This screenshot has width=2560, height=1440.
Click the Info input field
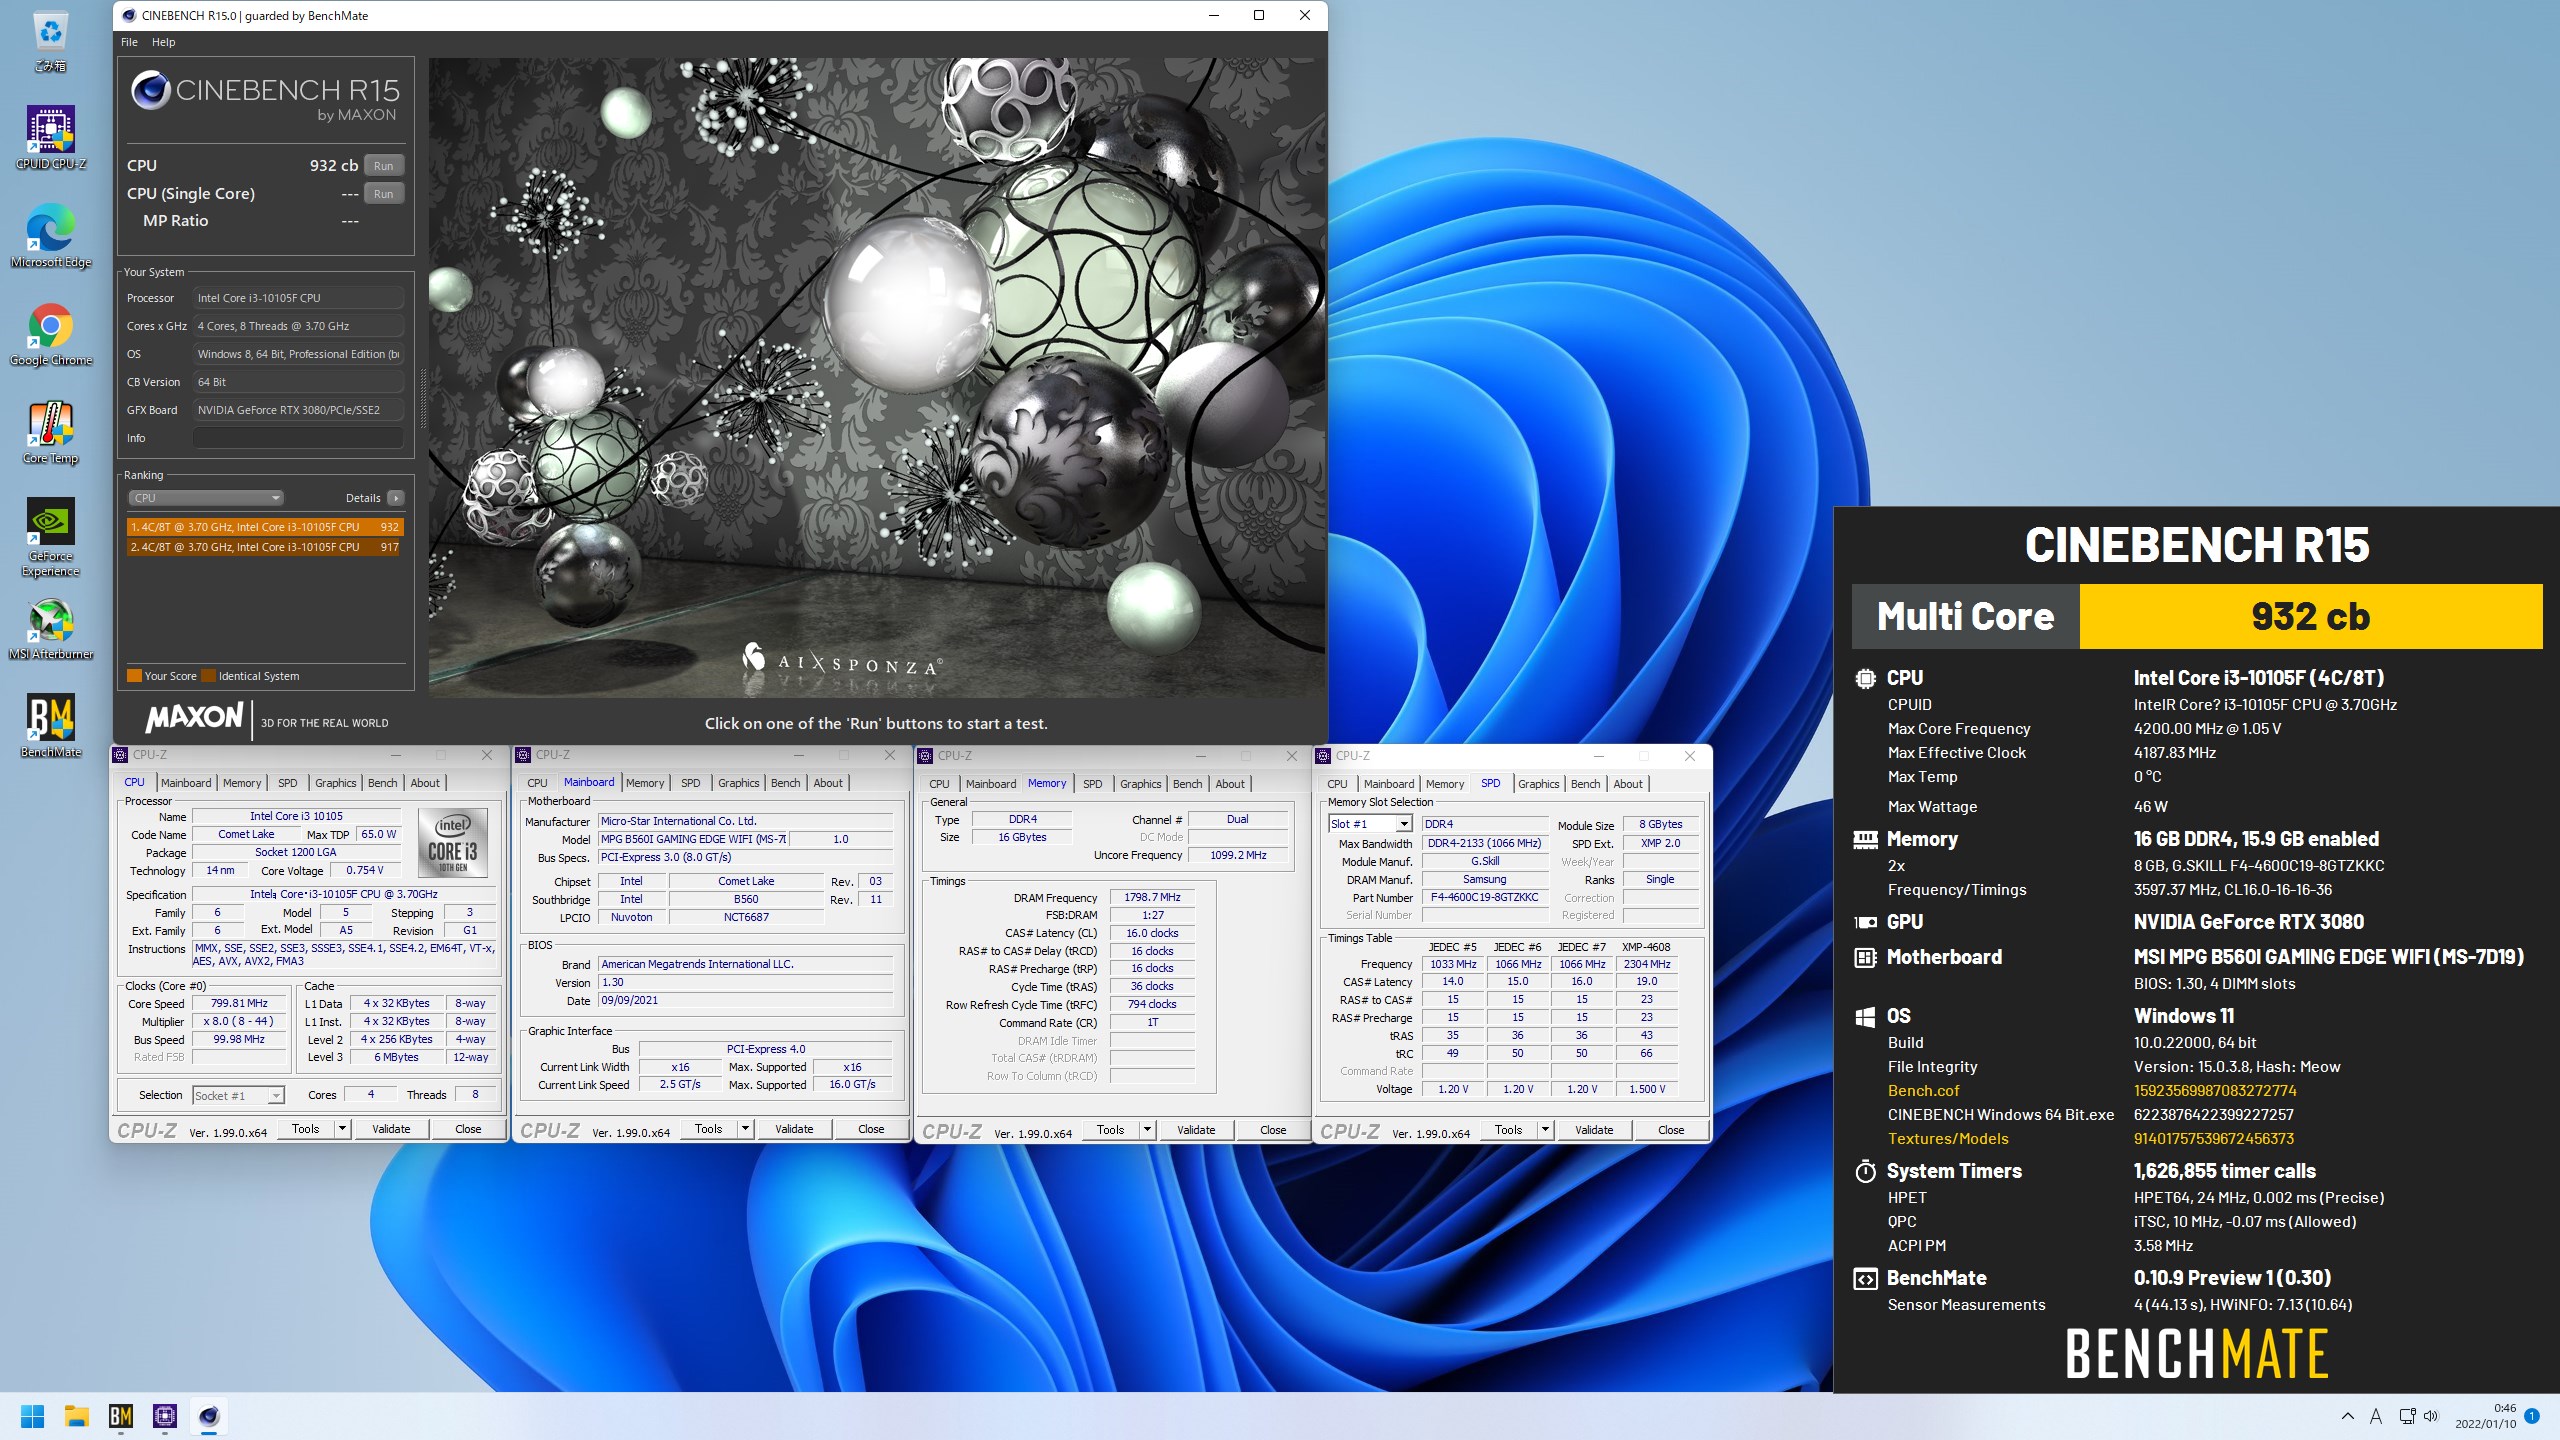pyautogui.click(x=298, y=438)
